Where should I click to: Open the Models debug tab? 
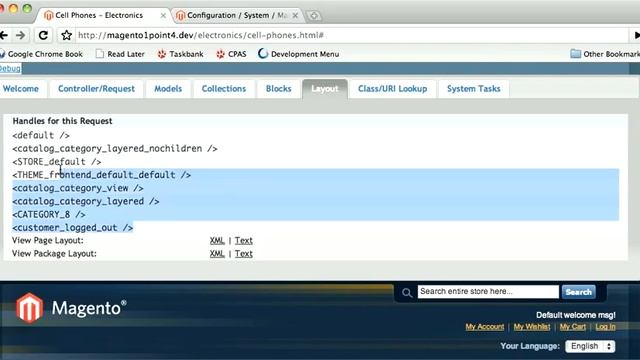(168, 89)
